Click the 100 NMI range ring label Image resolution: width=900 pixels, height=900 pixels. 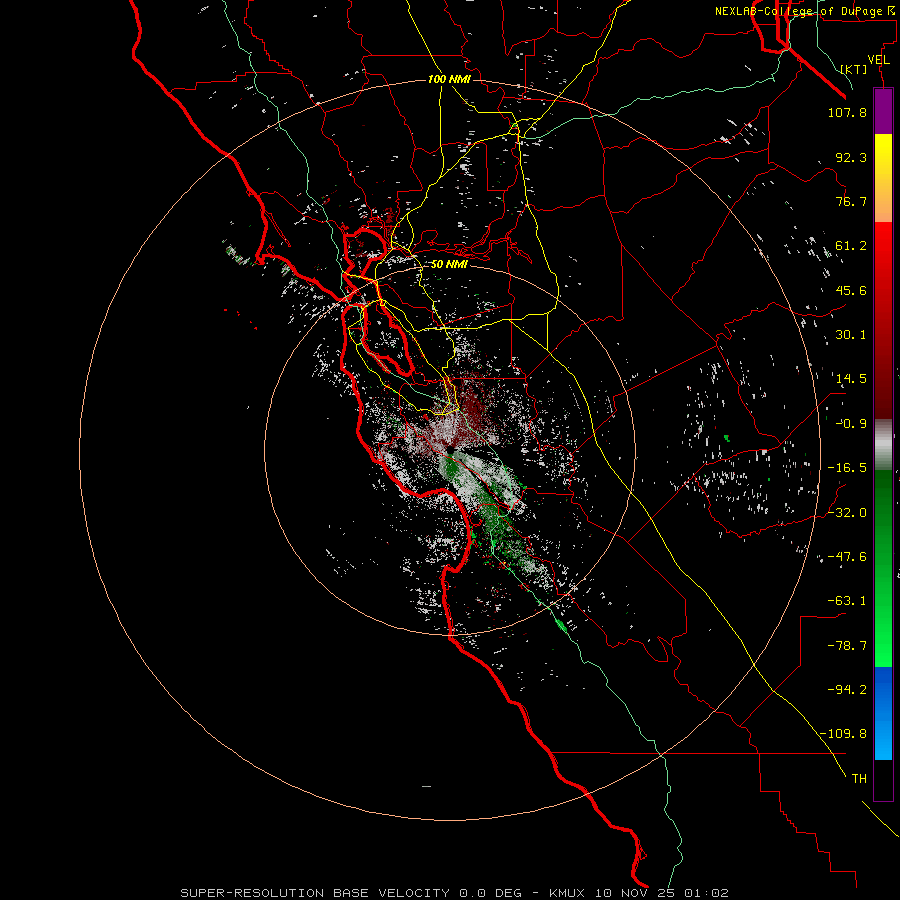449,79
